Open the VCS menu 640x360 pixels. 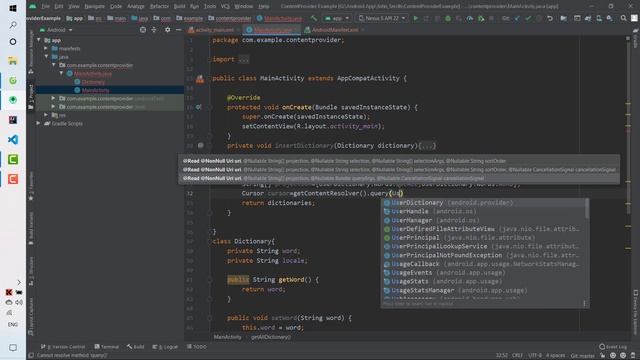pyautogui.click(x=225, y=6)
